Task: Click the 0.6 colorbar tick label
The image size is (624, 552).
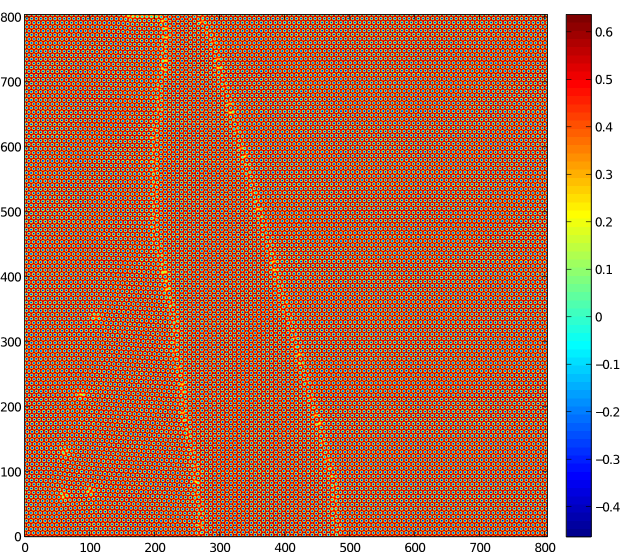Action: coord(604,32)
